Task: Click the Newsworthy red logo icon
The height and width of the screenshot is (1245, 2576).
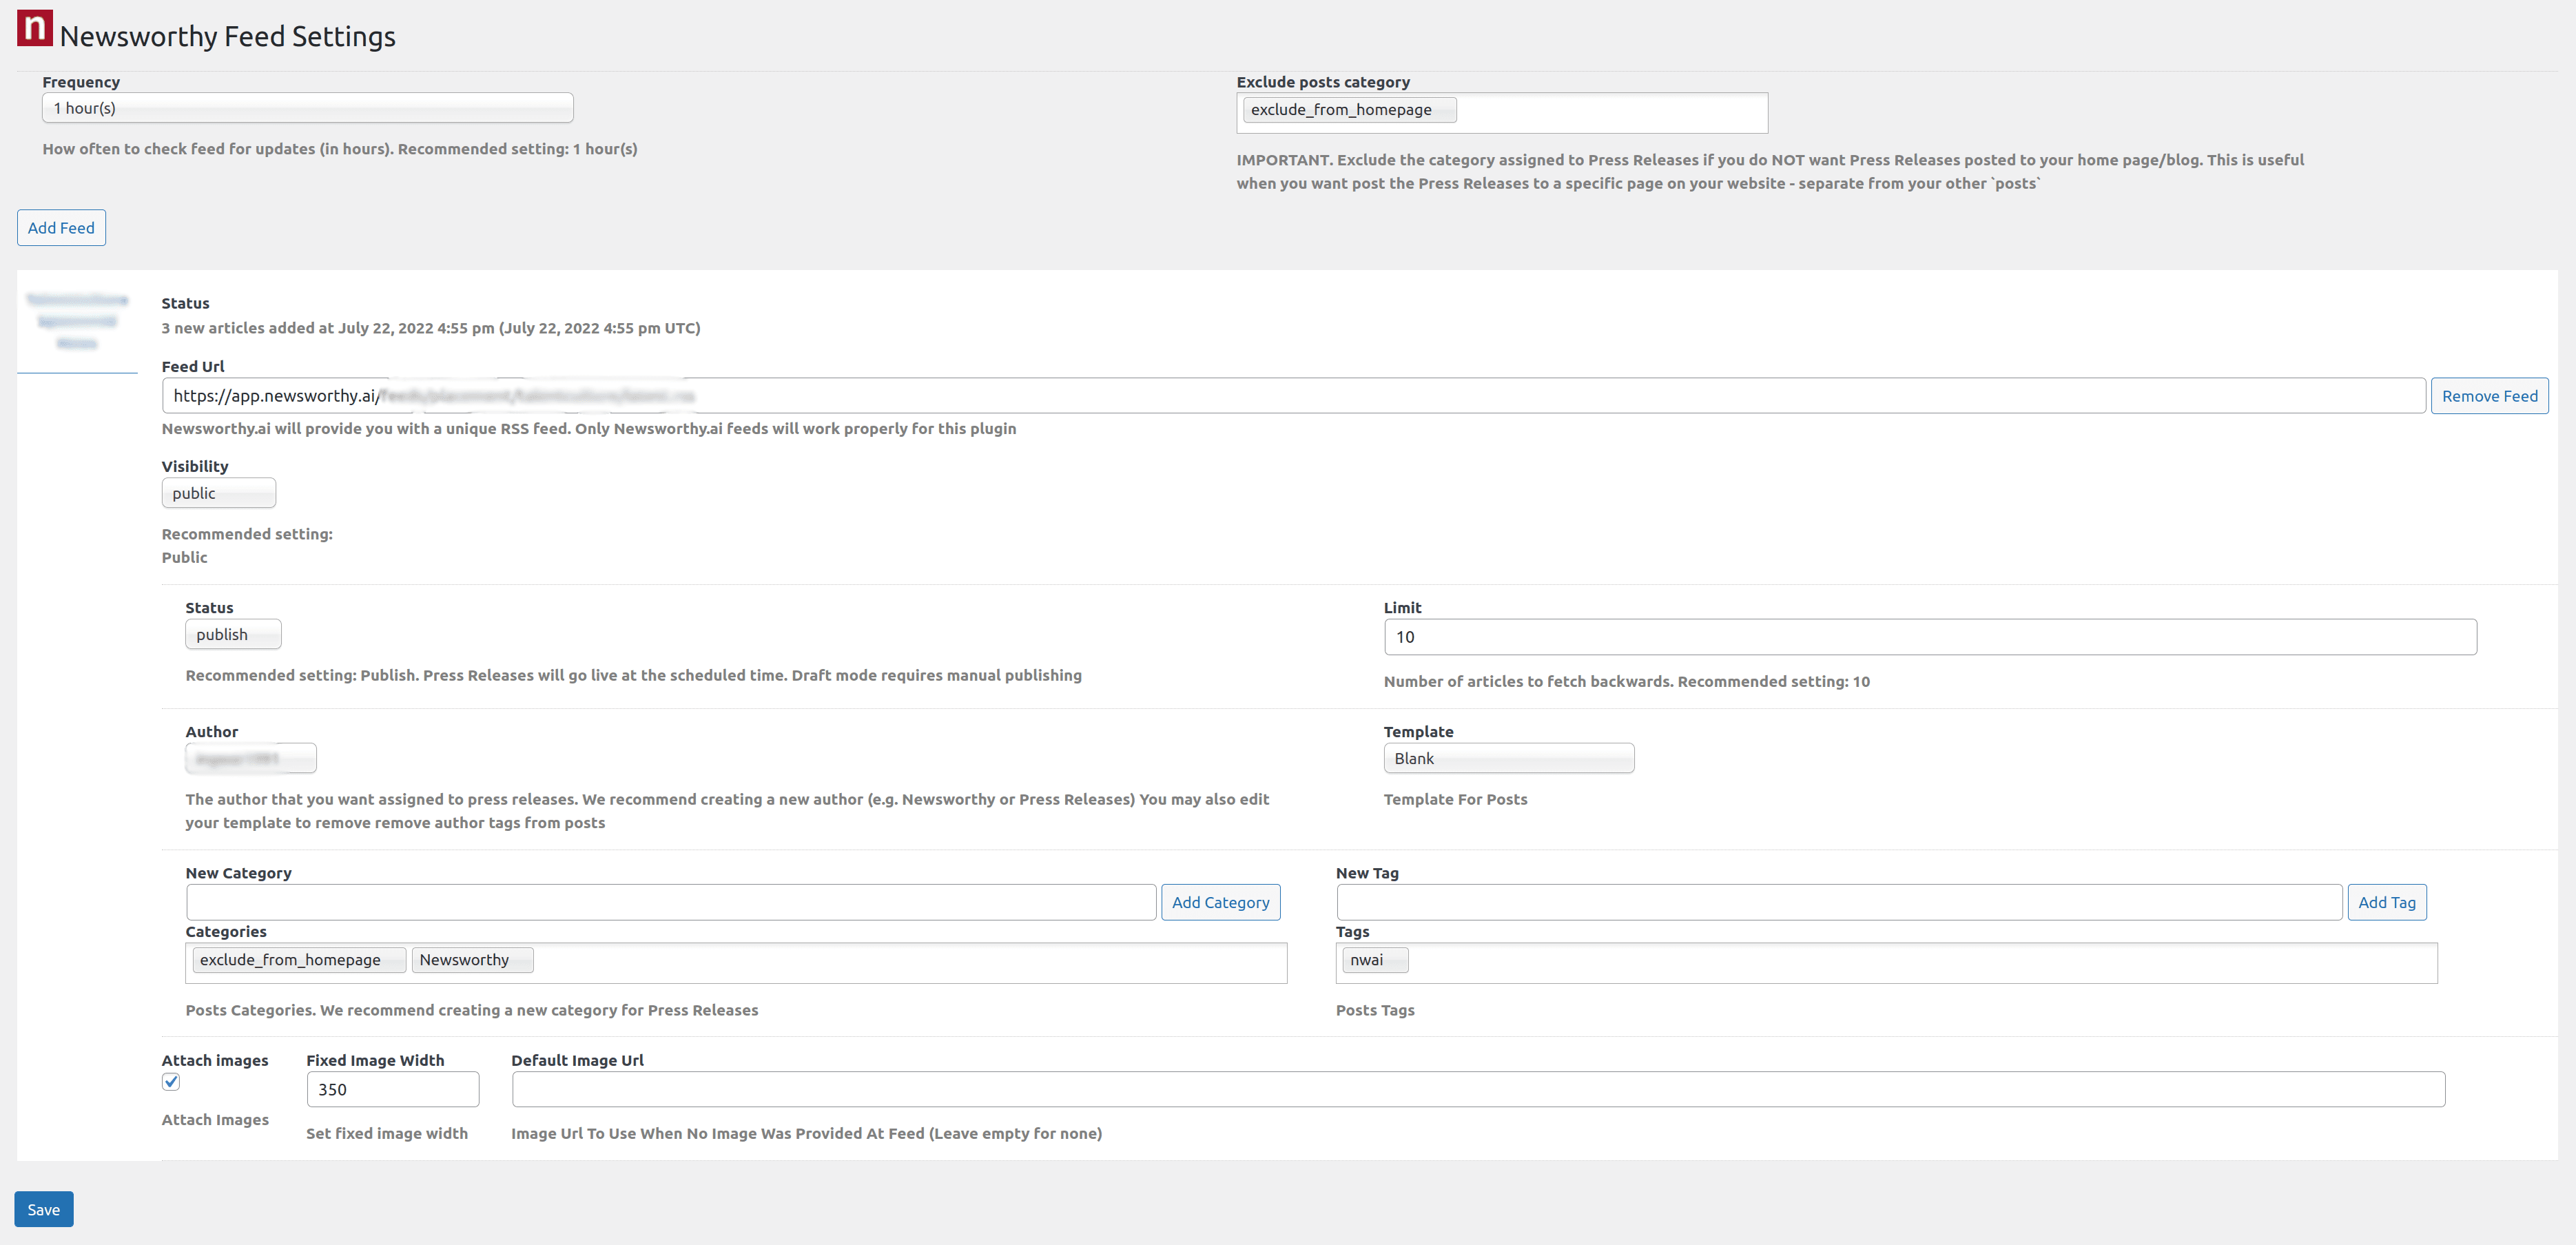Action: pos(35,28)
